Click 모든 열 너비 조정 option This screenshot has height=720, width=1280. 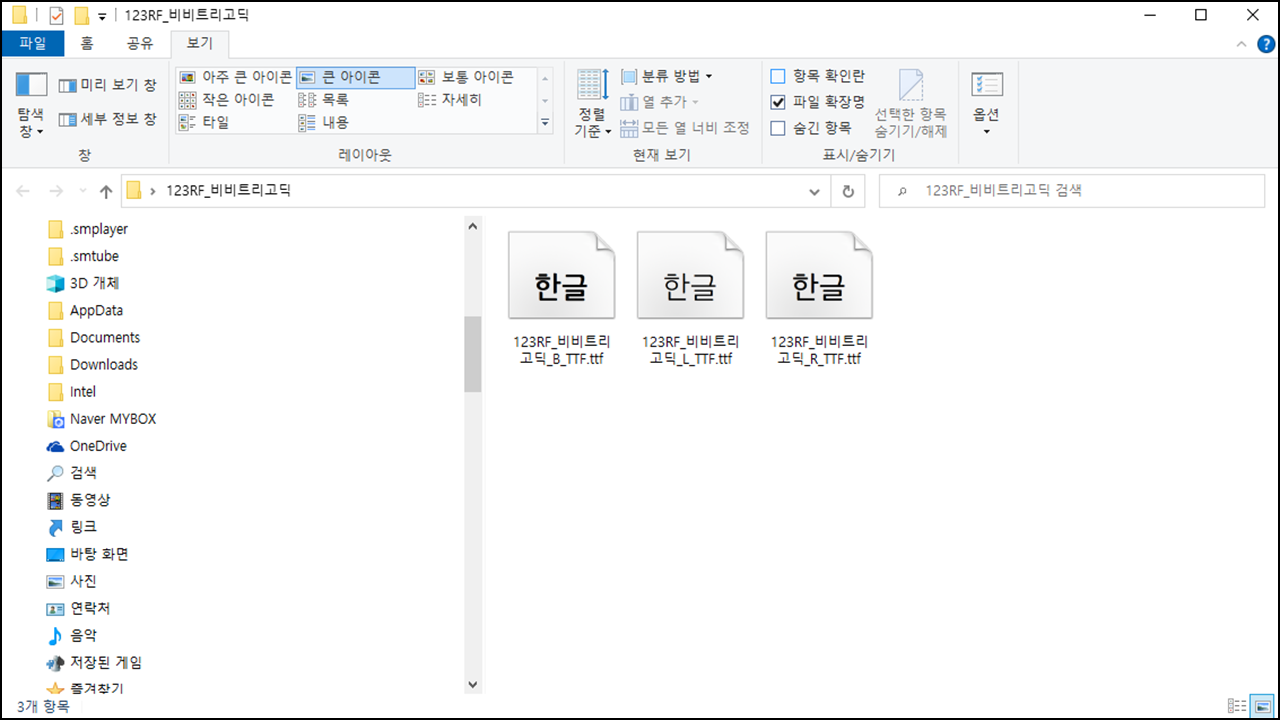coord(685,128)
